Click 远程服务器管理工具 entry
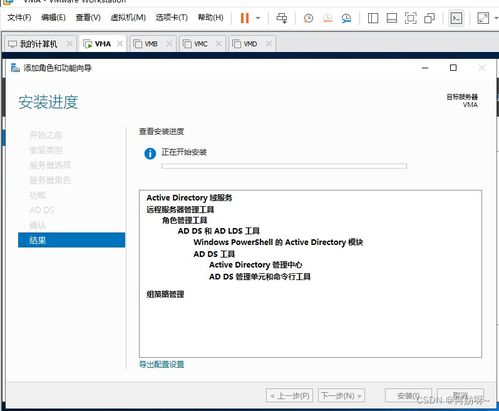This screenshot has width=499, height=411. (180, 209)
